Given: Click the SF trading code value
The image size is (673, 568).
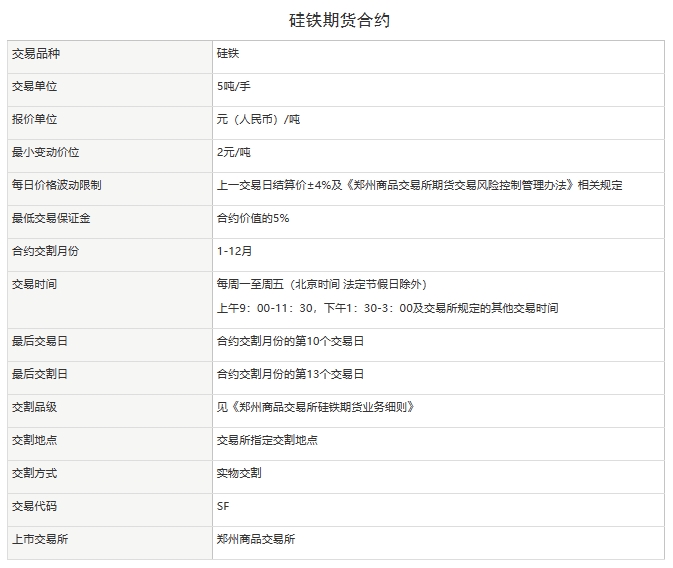Looking at the screenshot, I should click(x=223, y=506).
